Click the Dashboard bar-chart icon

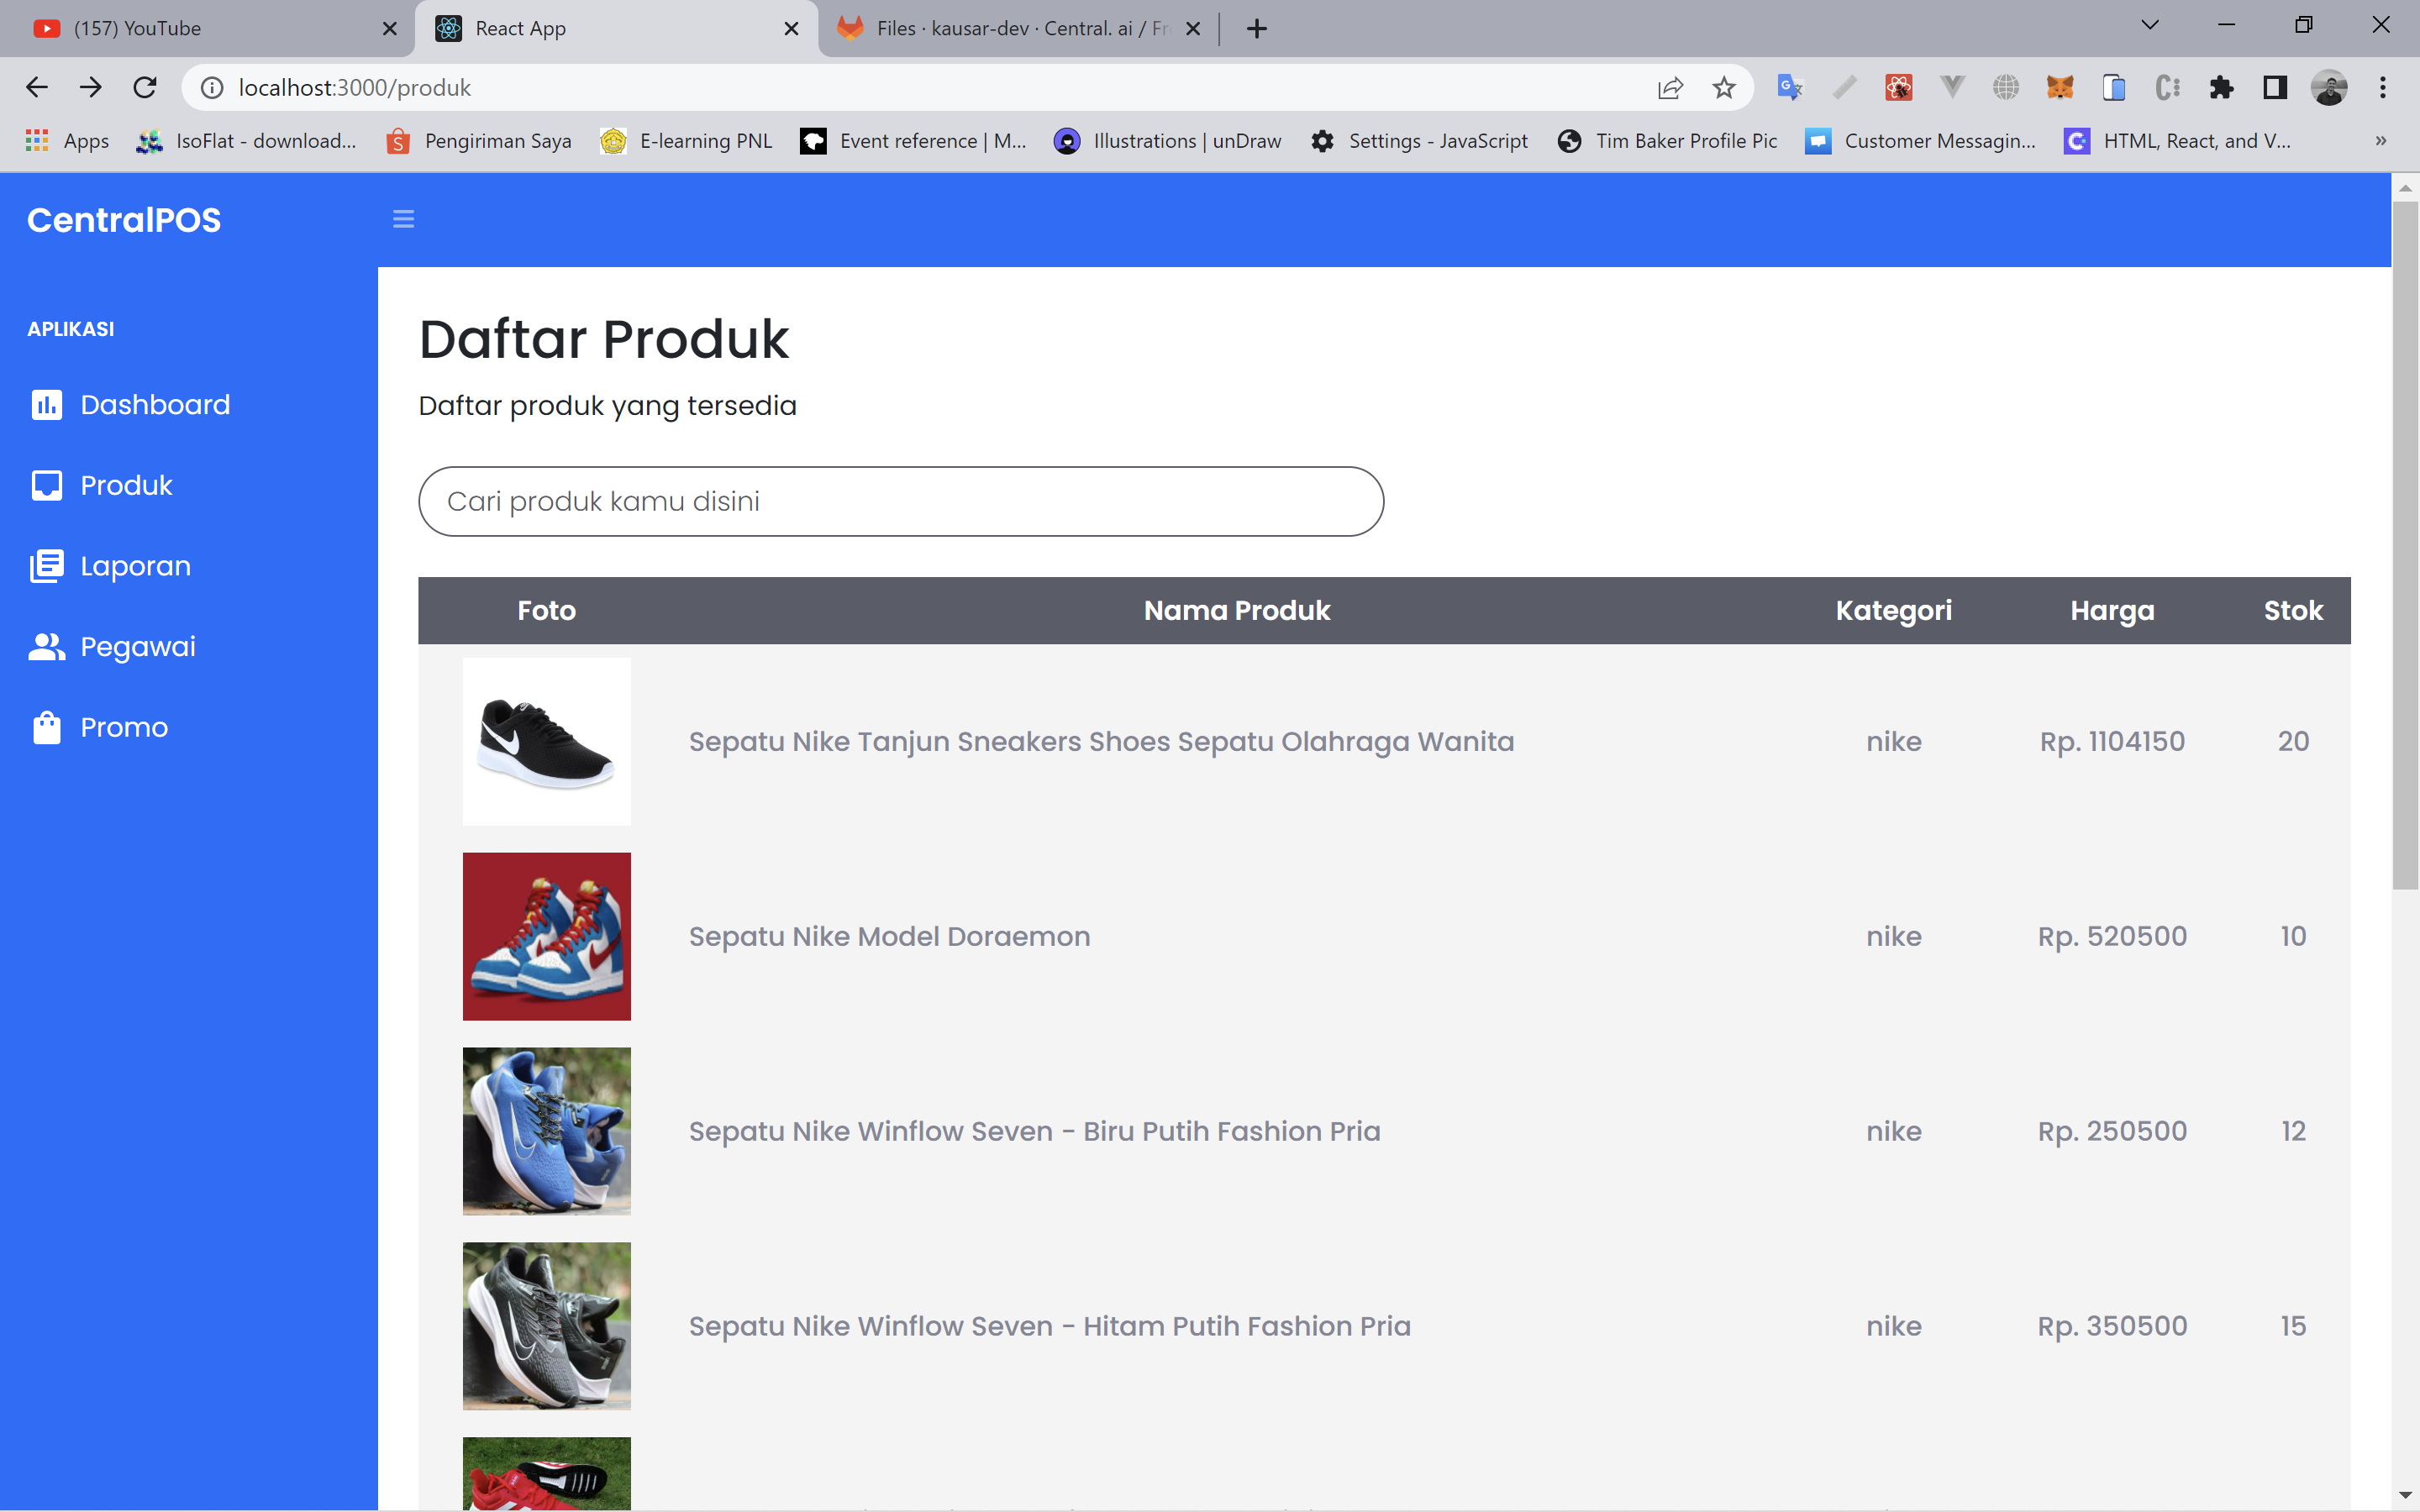point(46,404)
